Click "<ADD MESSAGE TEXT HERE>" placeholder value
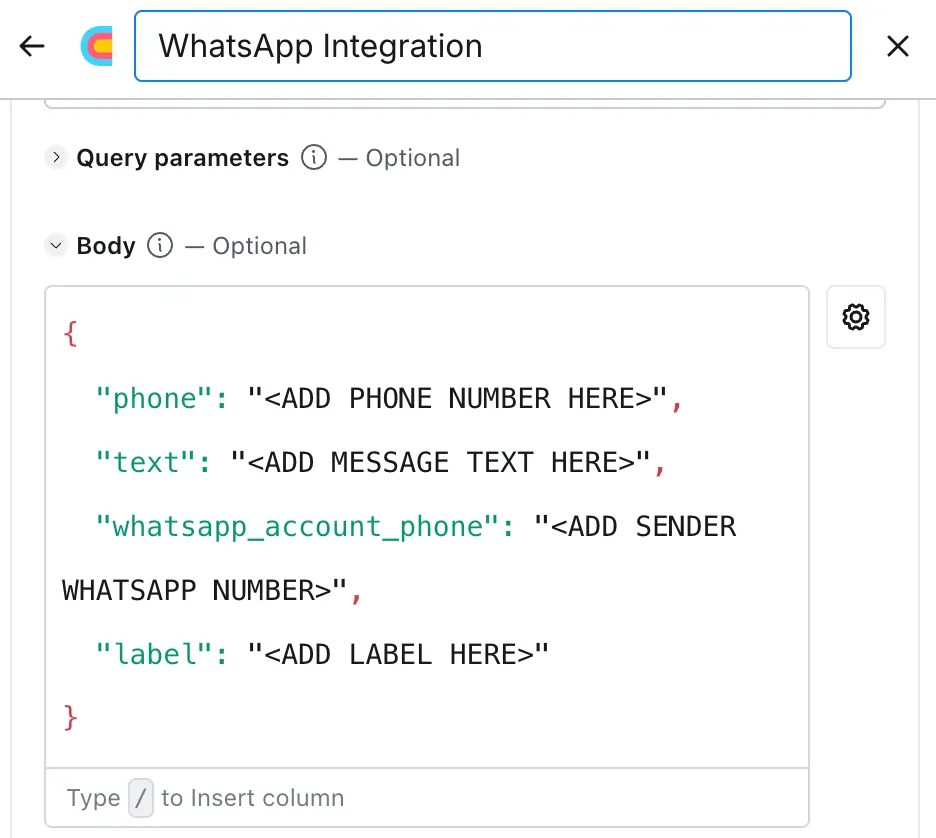This screenshot has width=936, height=838. 440,463
